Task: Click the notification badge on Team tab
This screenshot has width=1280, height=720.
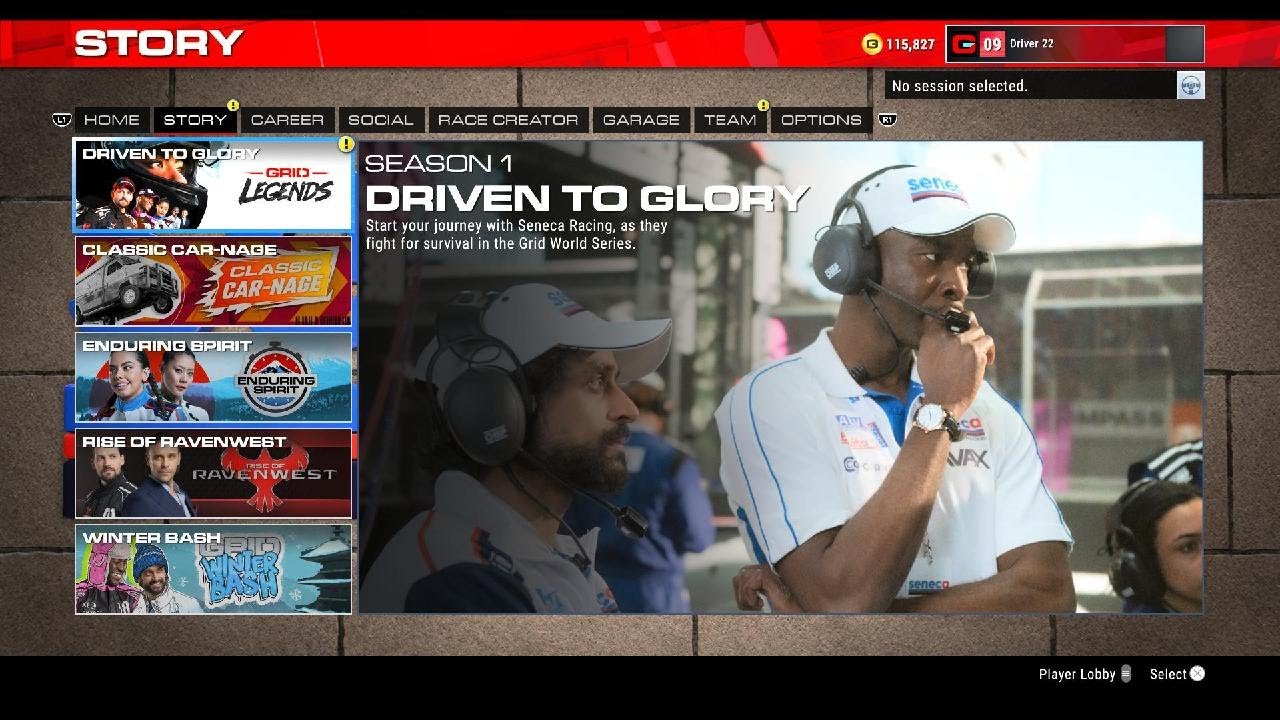Action: (x=763, y=105)
